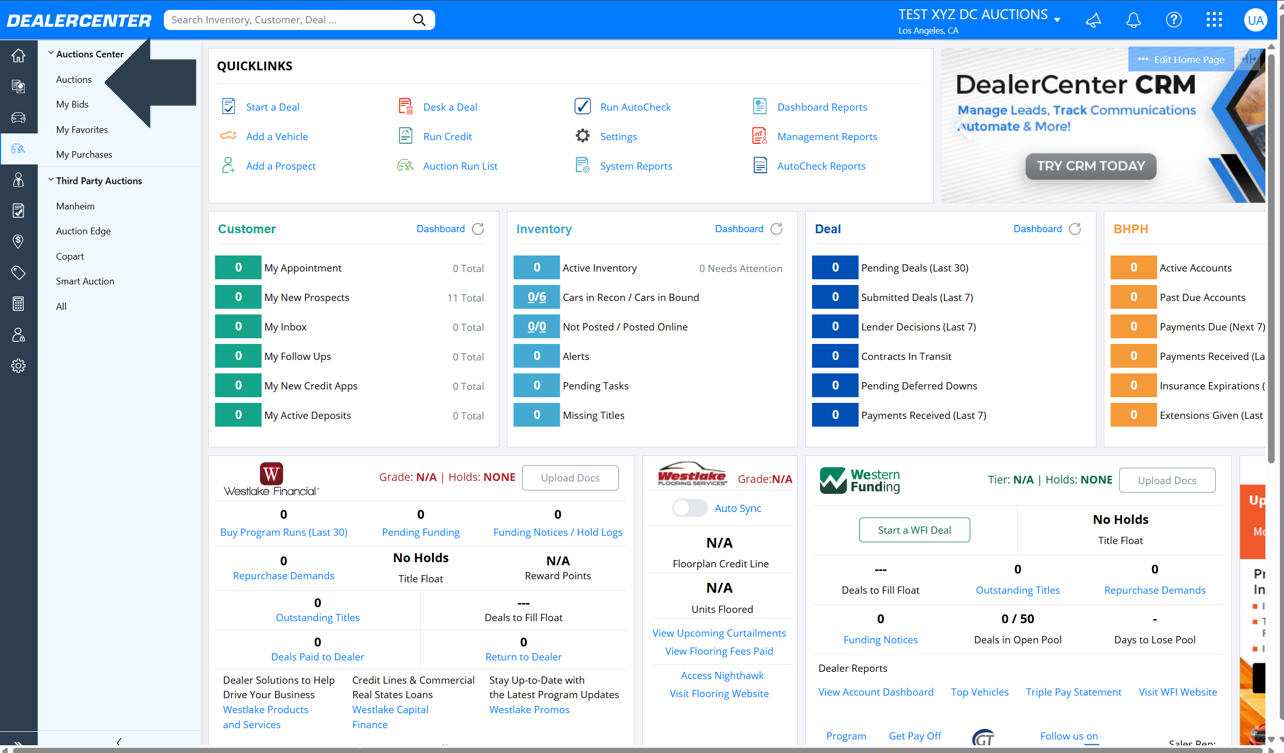
Task: Open the View Upcoming Curtailments link
Action: (x=719, y=633)
